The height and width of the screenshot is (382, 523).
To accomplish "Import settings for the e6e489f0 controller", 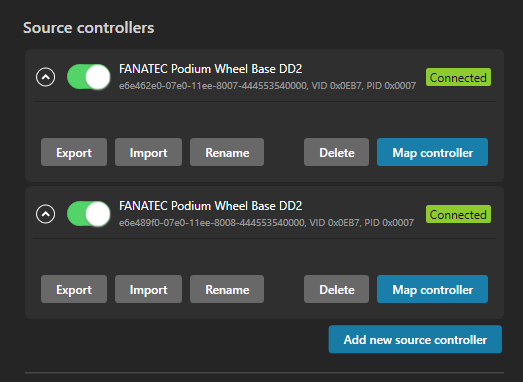I will pos(148,289).
